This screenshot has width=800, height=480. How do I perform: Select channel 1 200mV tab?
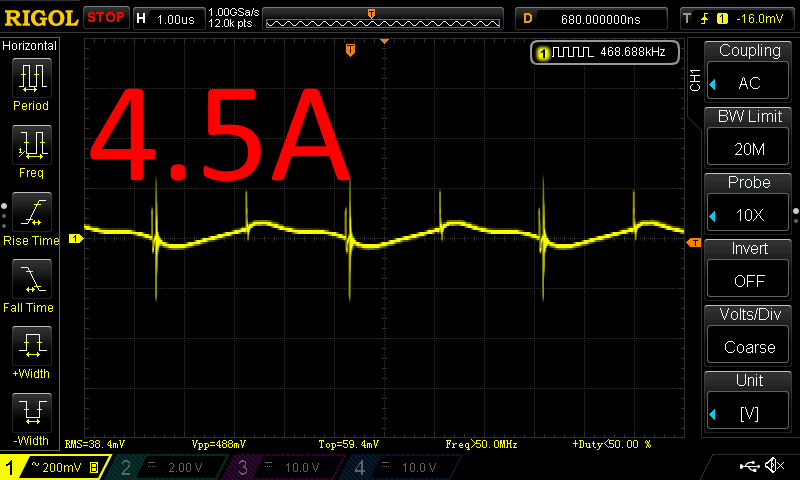54,467
